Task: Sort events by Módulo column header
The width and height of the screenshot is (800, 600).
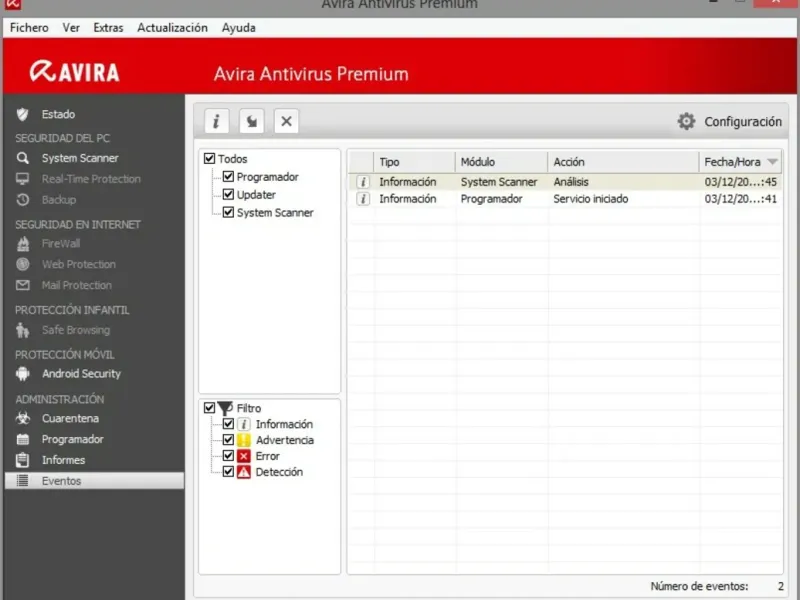Action: point(502,162)
